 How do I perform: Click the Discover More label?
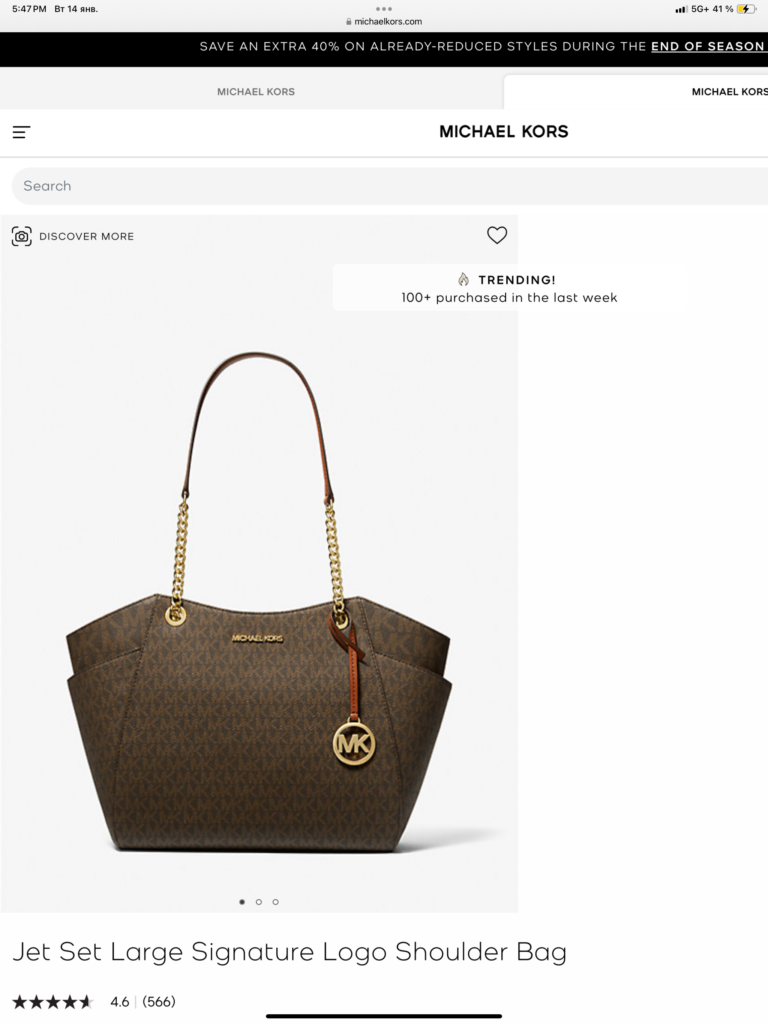[86, 236]
